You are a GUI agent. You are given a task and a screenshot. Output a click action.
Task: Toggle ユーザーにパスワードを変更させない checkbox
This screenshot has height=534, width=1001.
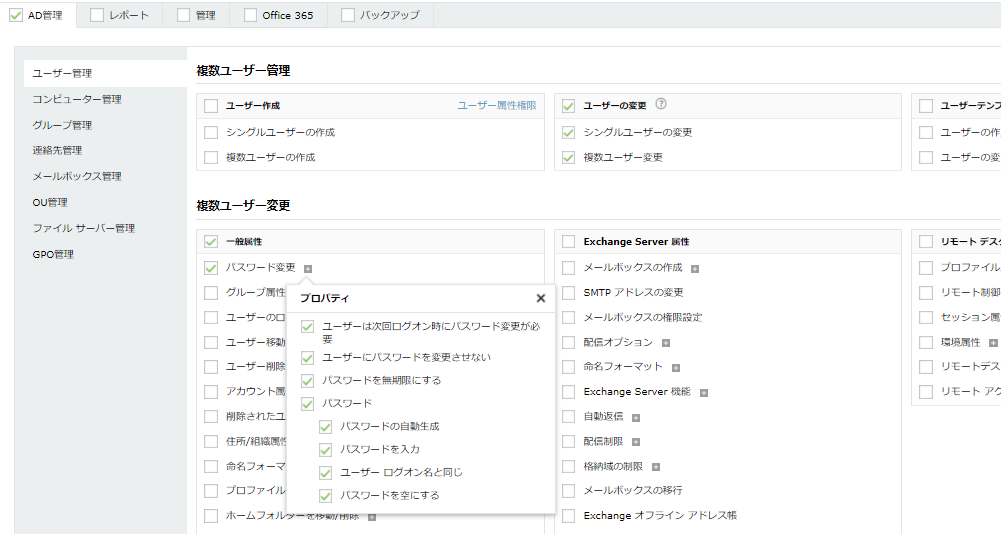308,357
